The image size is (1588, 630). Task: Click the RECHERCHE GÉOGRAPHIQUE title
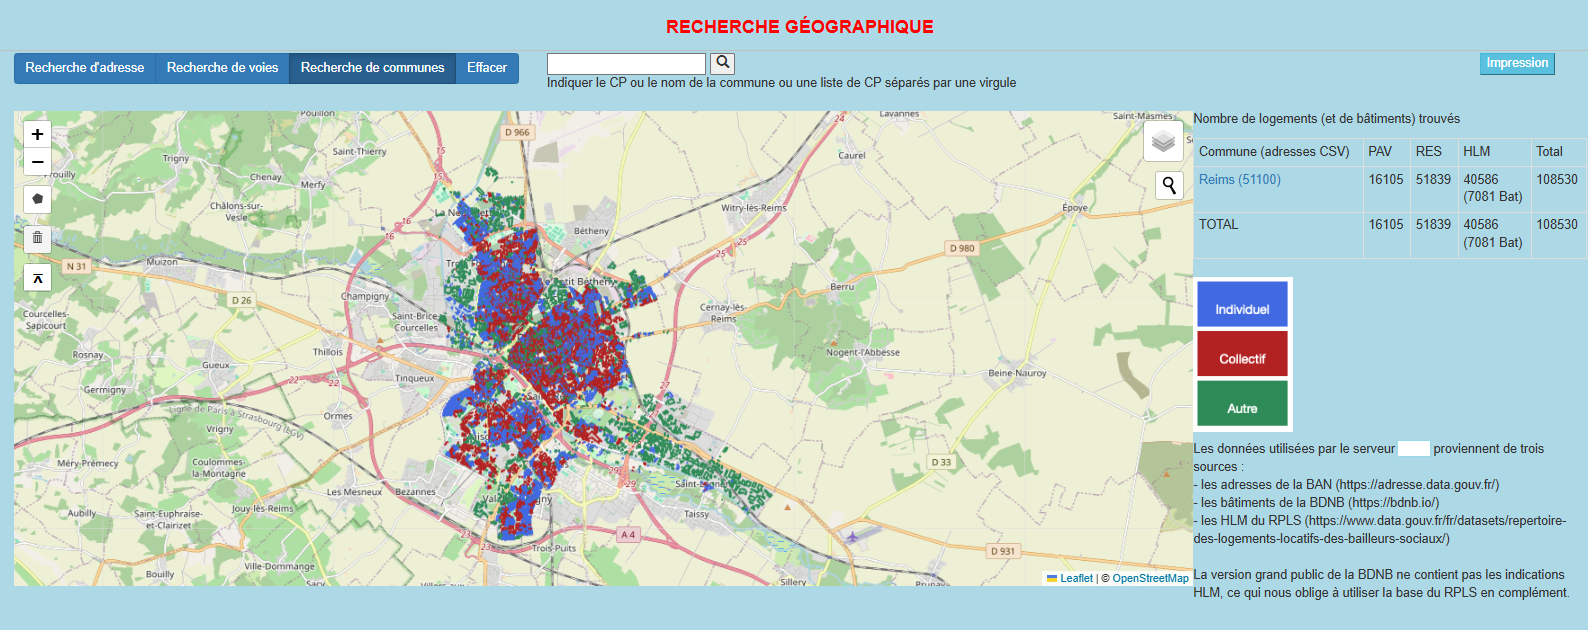(x=800, y=27)
